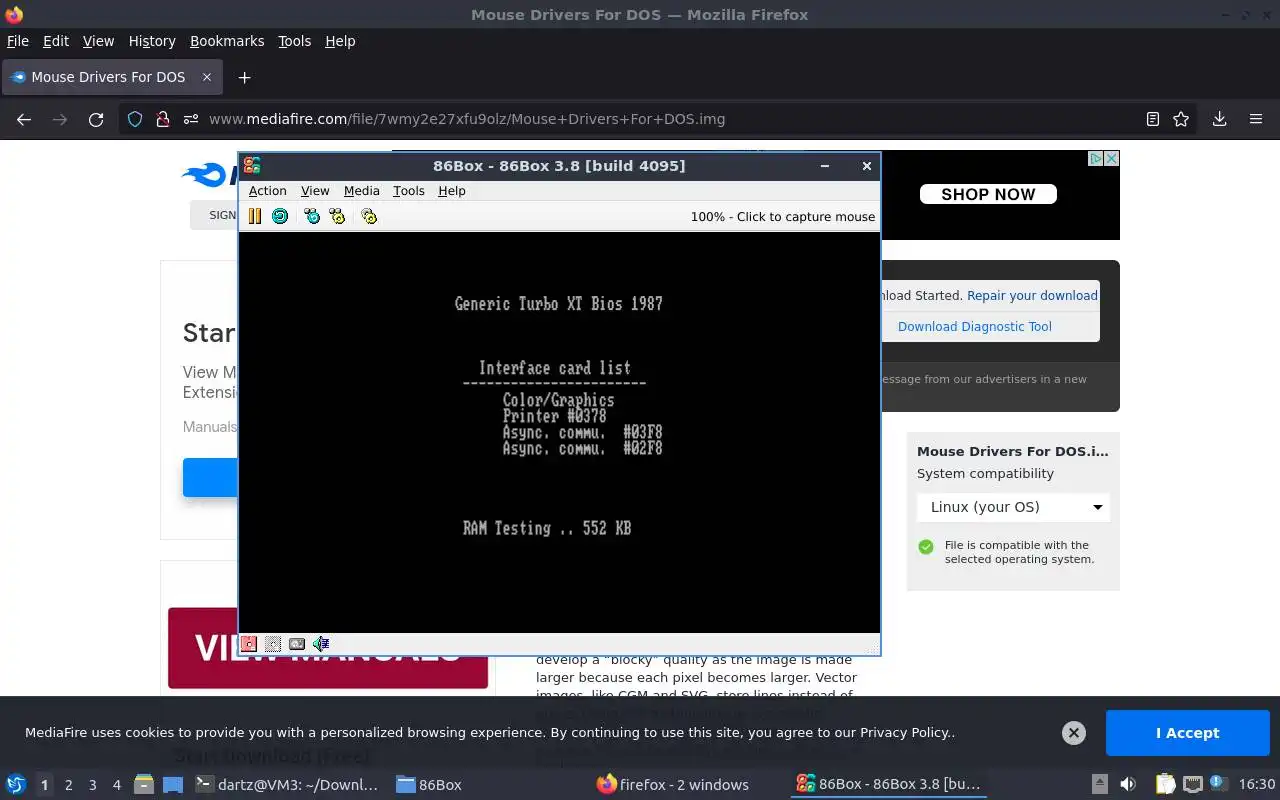Click the I Accept cookie button
This screenshot has height=800, width=1280.
(1187, 733)
